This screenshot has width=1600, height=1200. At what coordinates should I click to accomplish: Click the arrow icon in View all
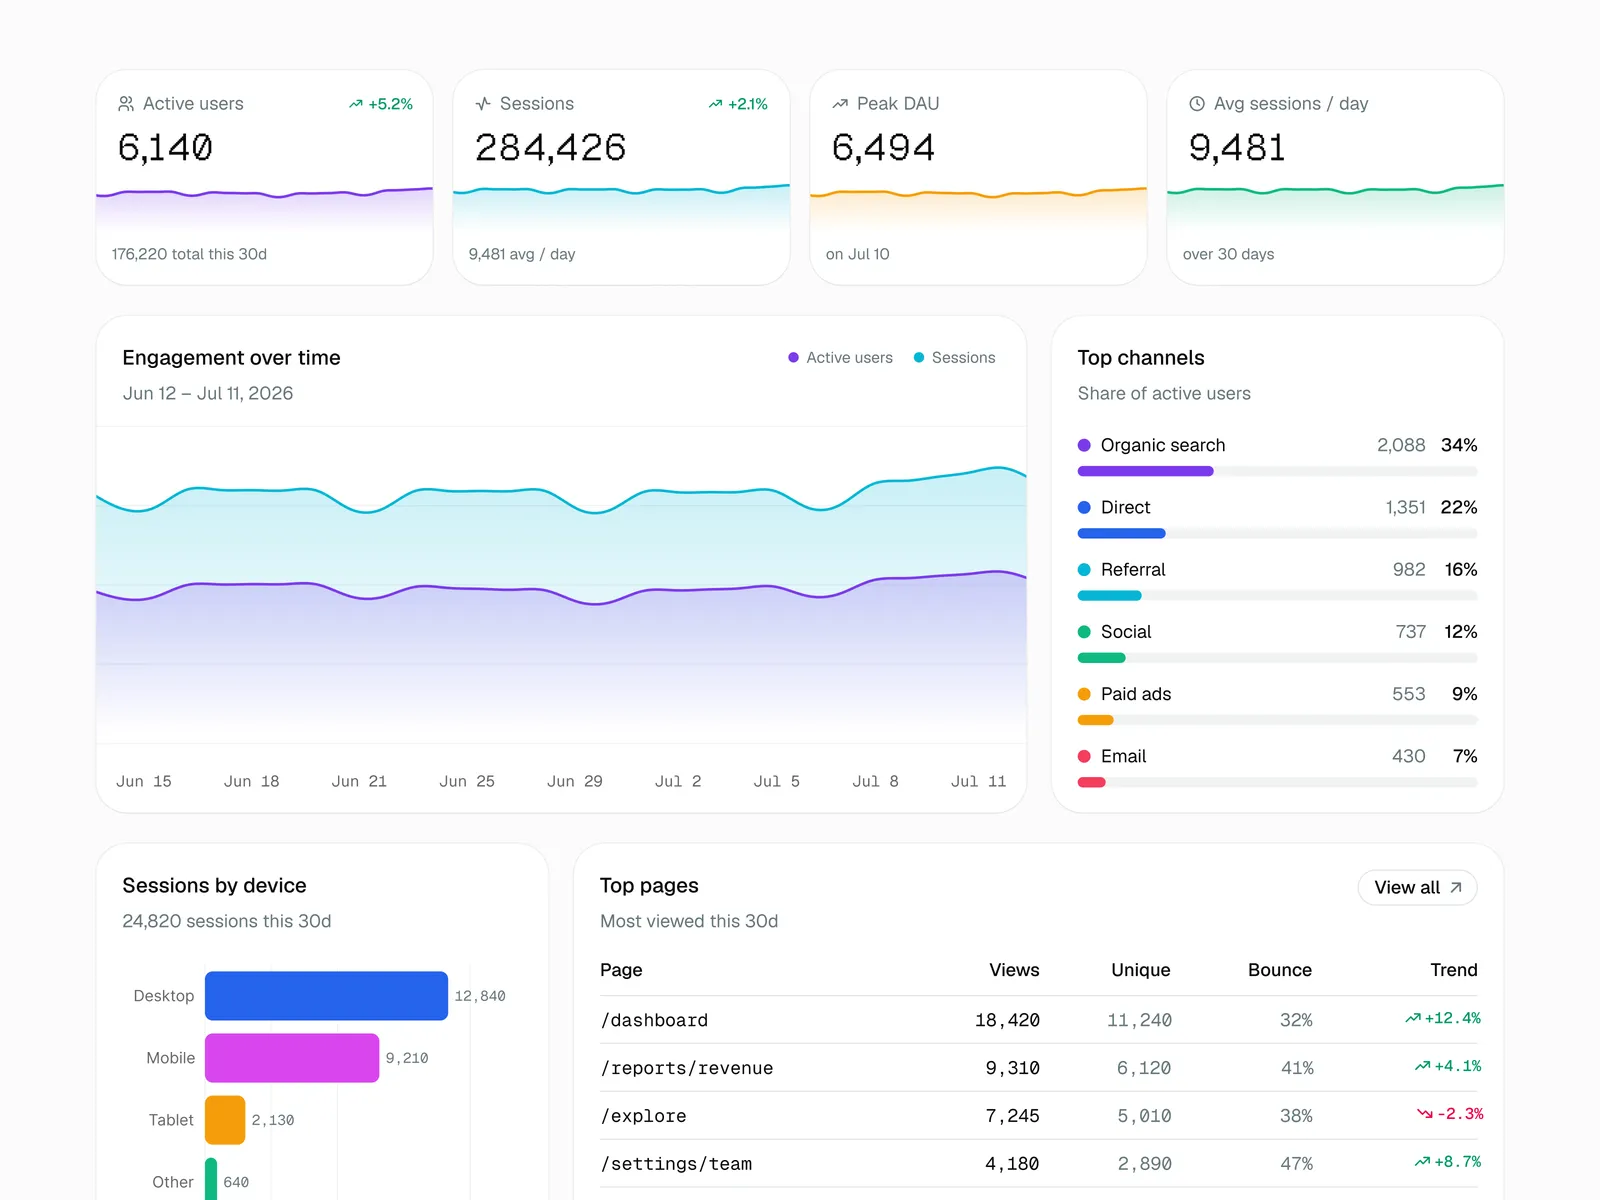(x=1456, y=887)
